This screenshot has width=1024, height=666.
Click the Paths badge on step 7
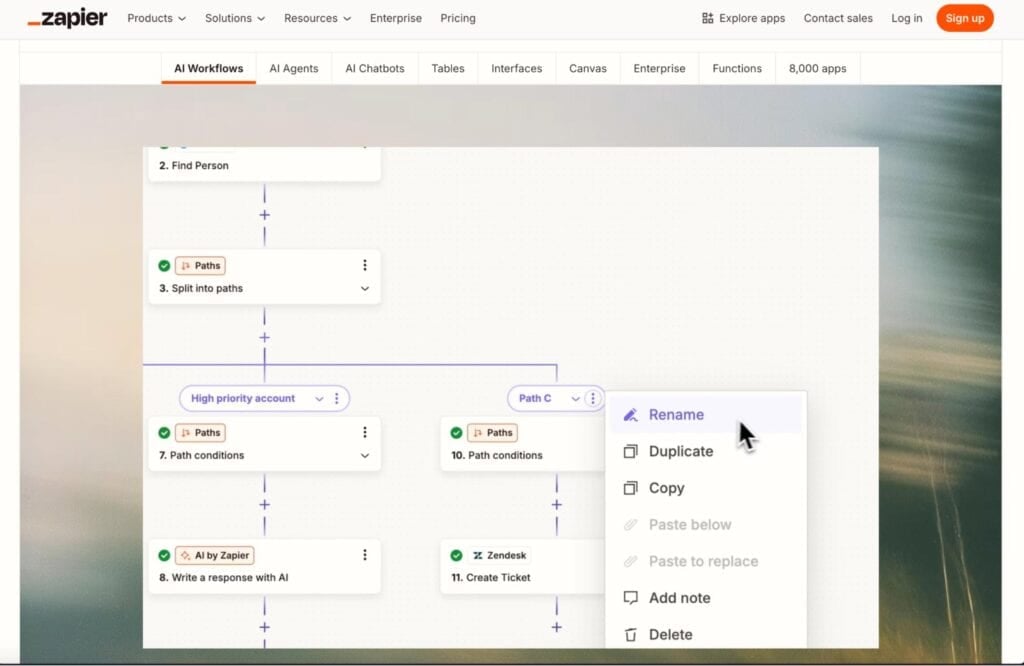click(x=200, y=433)
